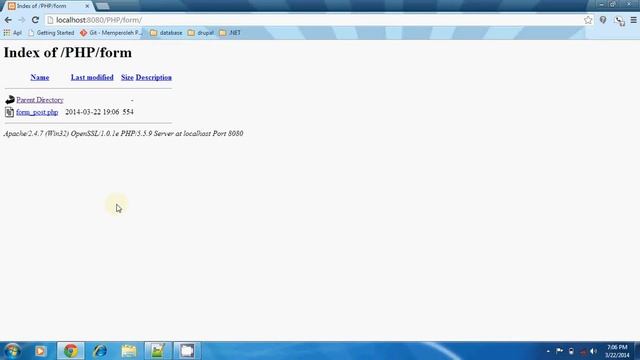Viewport: 640px width, 360px height.
Task: Click the file icon beside form_post.php
Action: (x=9, y=112)
